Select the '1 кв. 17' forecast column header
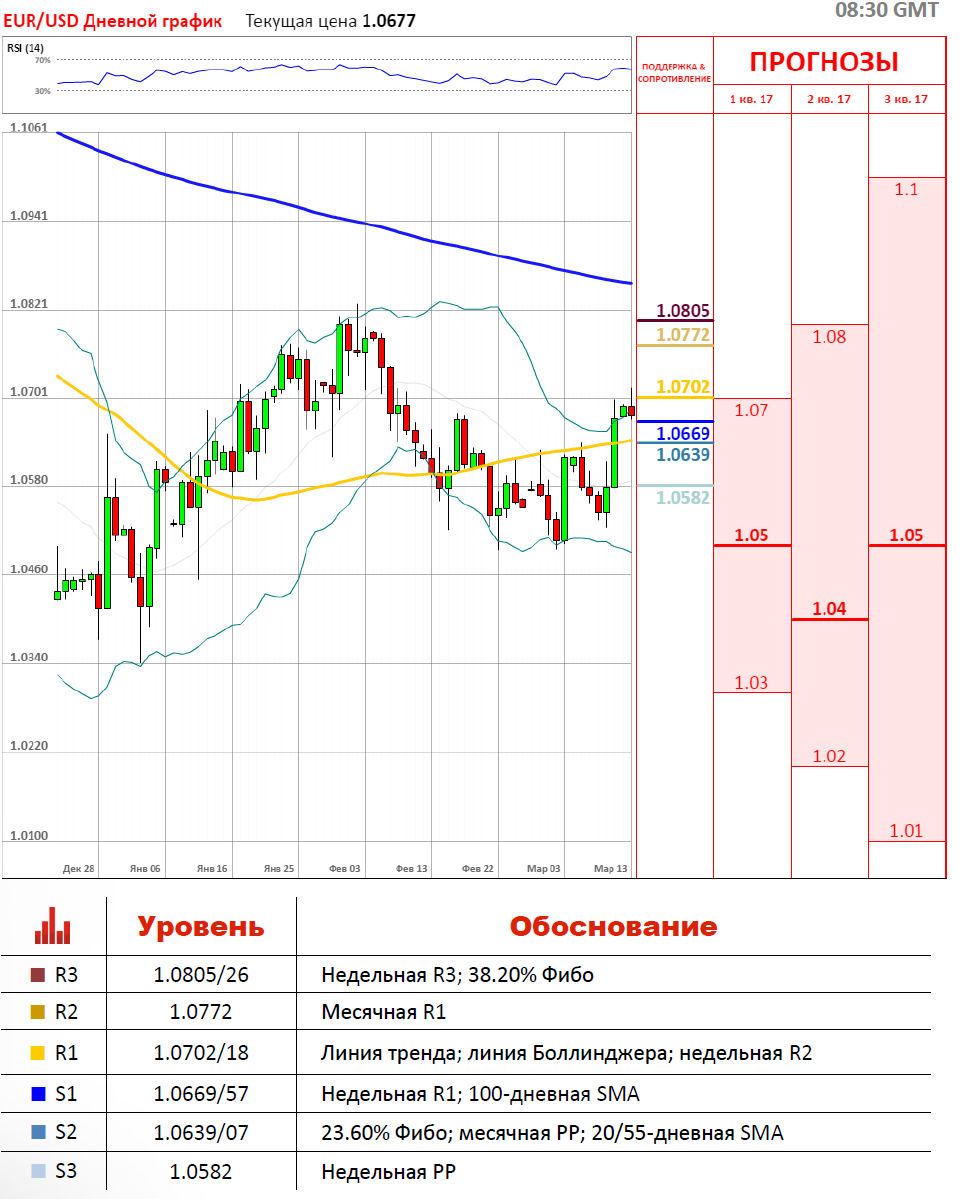Image resolution: width=970 pixels, height=1199 pixels. (x=751, y=99)
